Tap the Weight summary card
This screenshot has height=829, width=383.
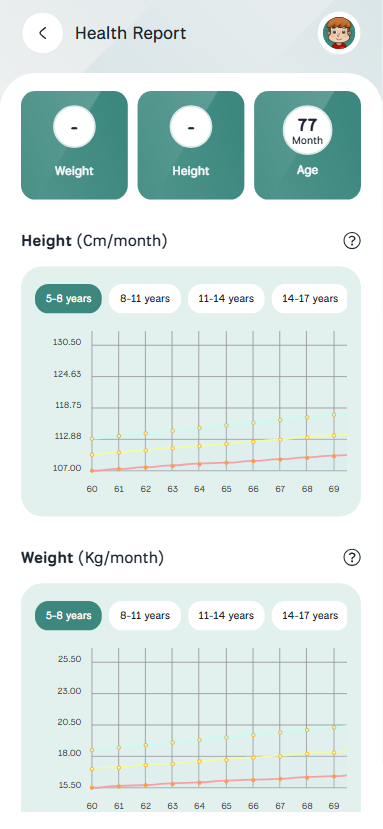[75, 145]
